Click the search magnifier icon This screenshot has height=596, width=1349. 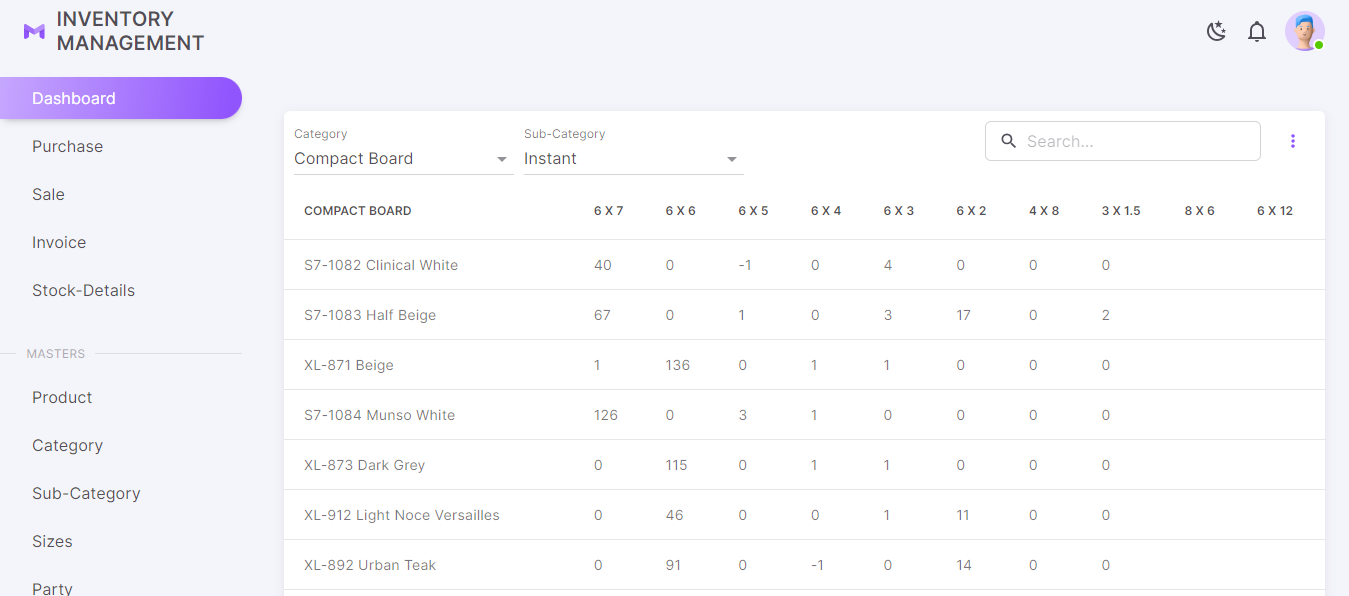(x=1009, y=141)
